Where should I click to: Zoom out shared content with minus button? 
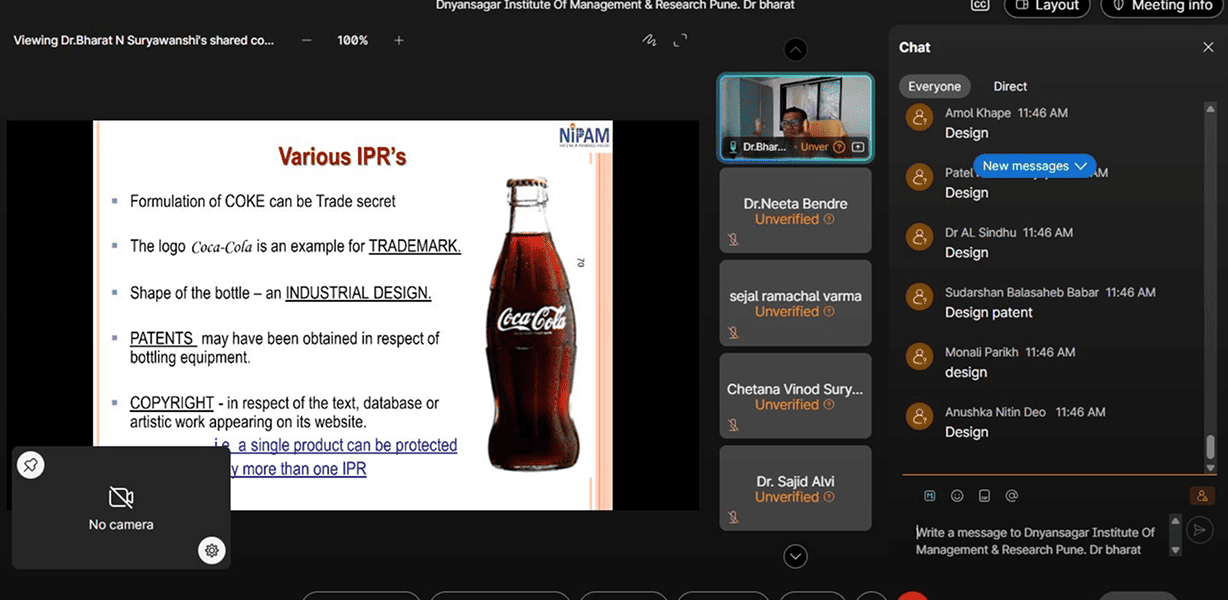(x=306, y=40)
